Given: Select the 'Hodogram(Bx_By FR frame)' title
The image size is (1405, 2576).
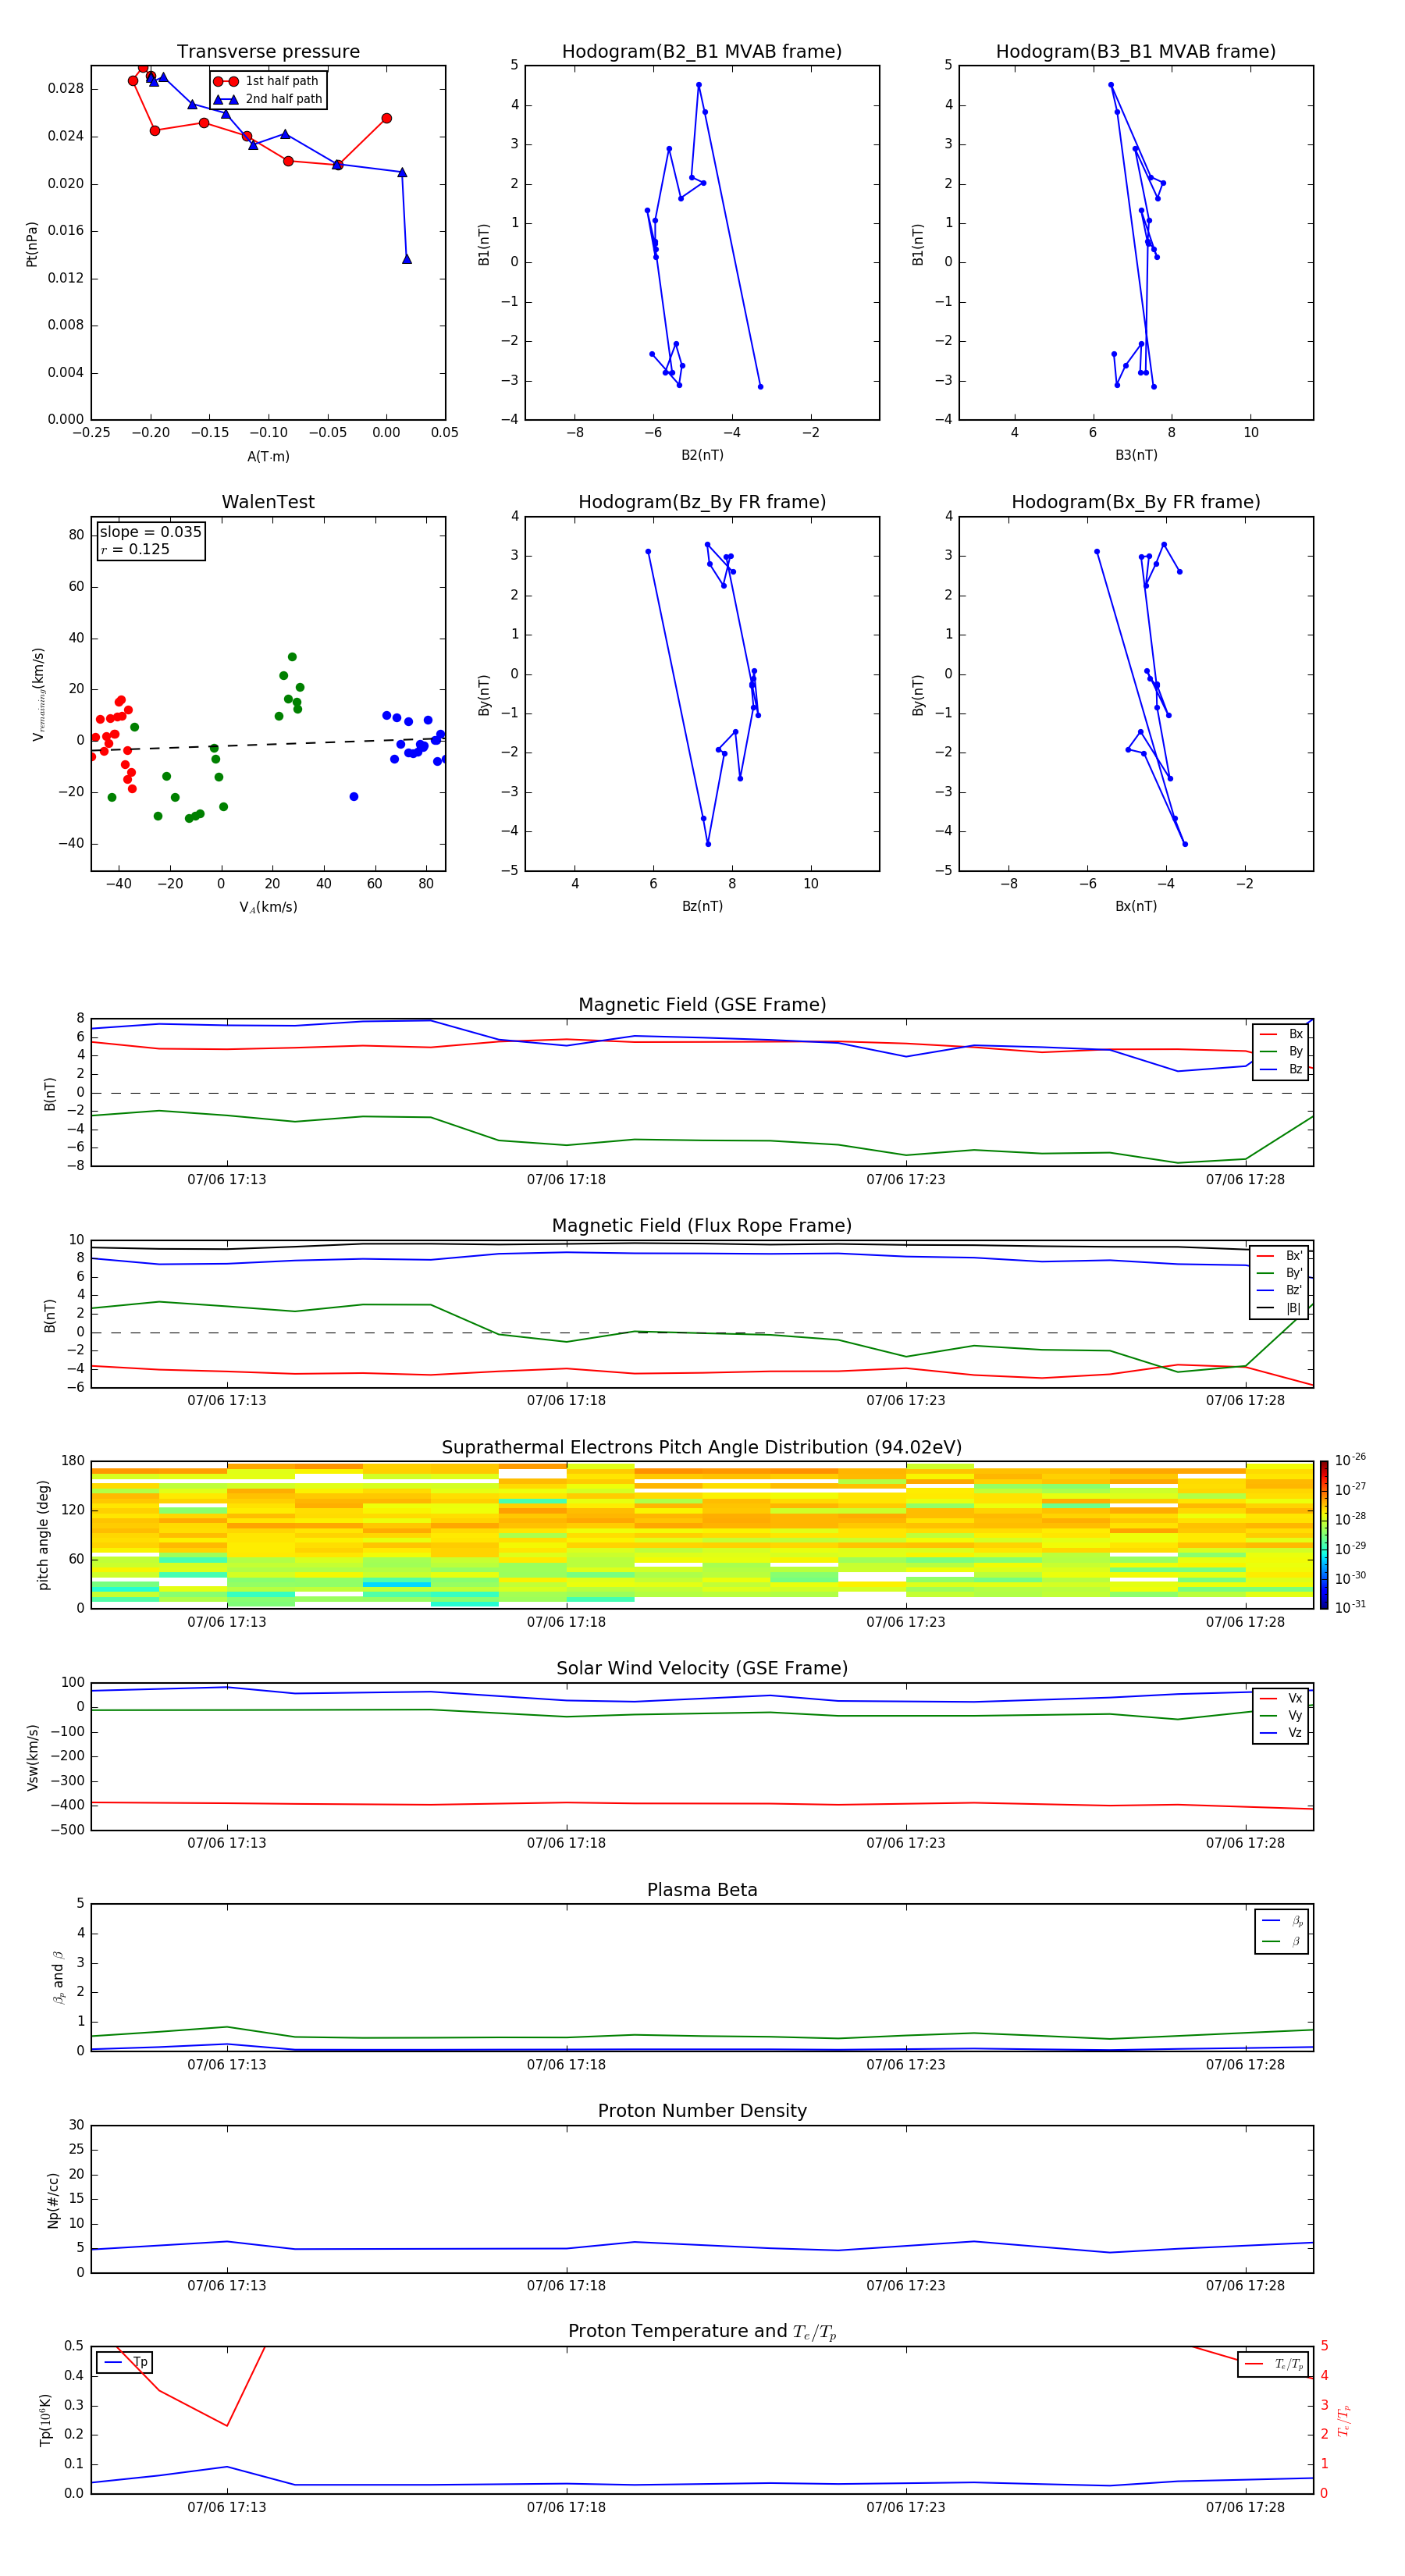Looking at the screenshot, I should pyautogui.click(x=1136, y=502).
